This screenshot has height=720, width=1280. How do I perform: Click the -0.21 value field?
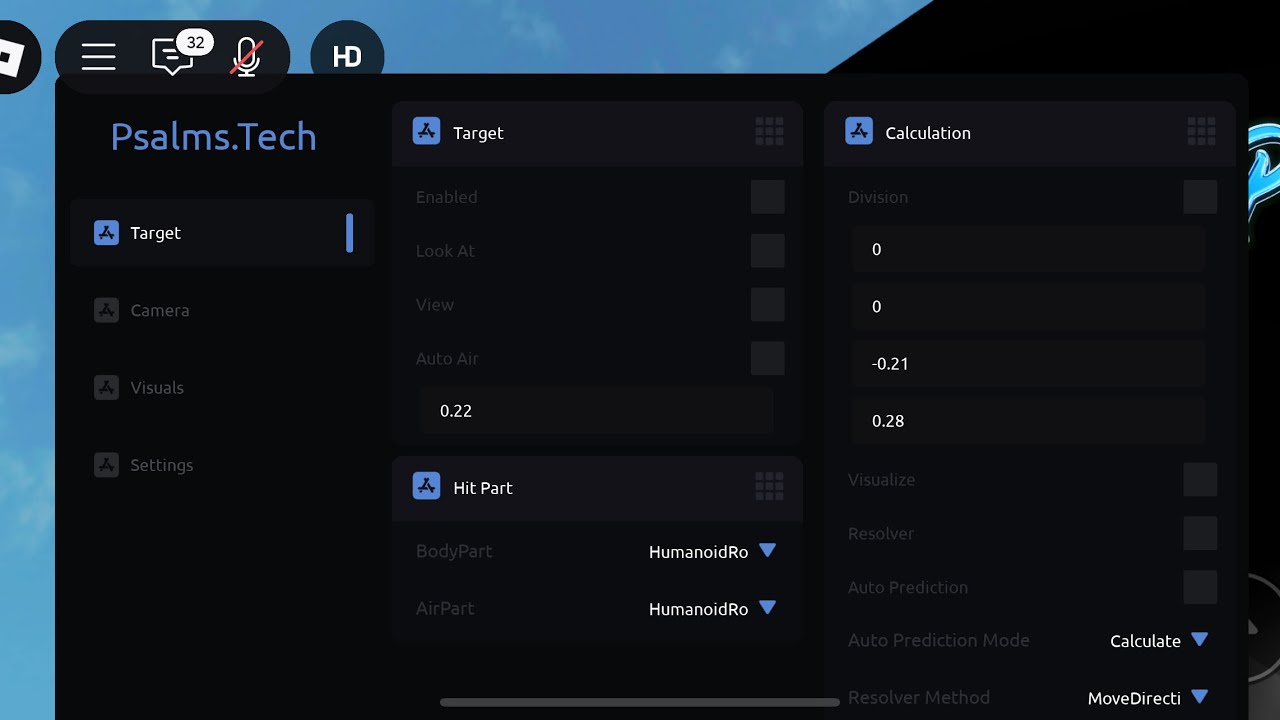1028,363
